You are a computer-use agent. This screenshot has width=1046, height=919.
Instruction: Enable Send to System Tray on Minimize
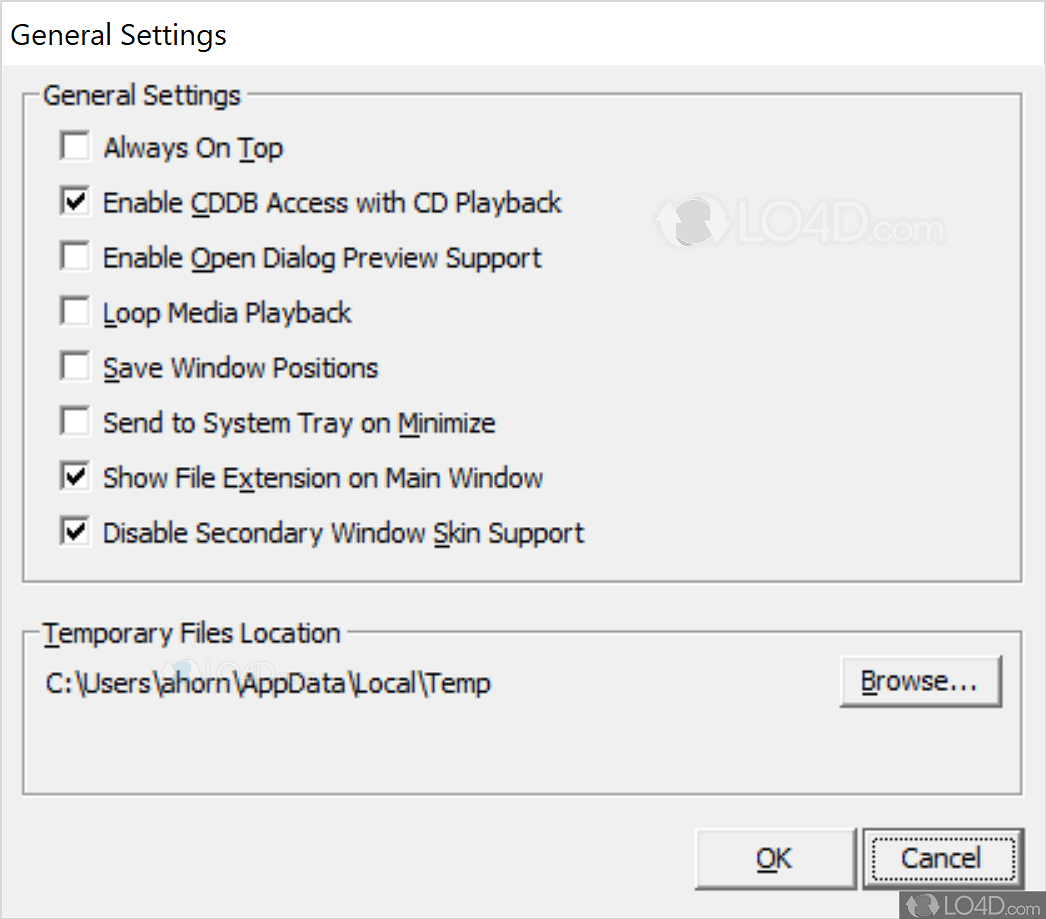coord(74,420)
